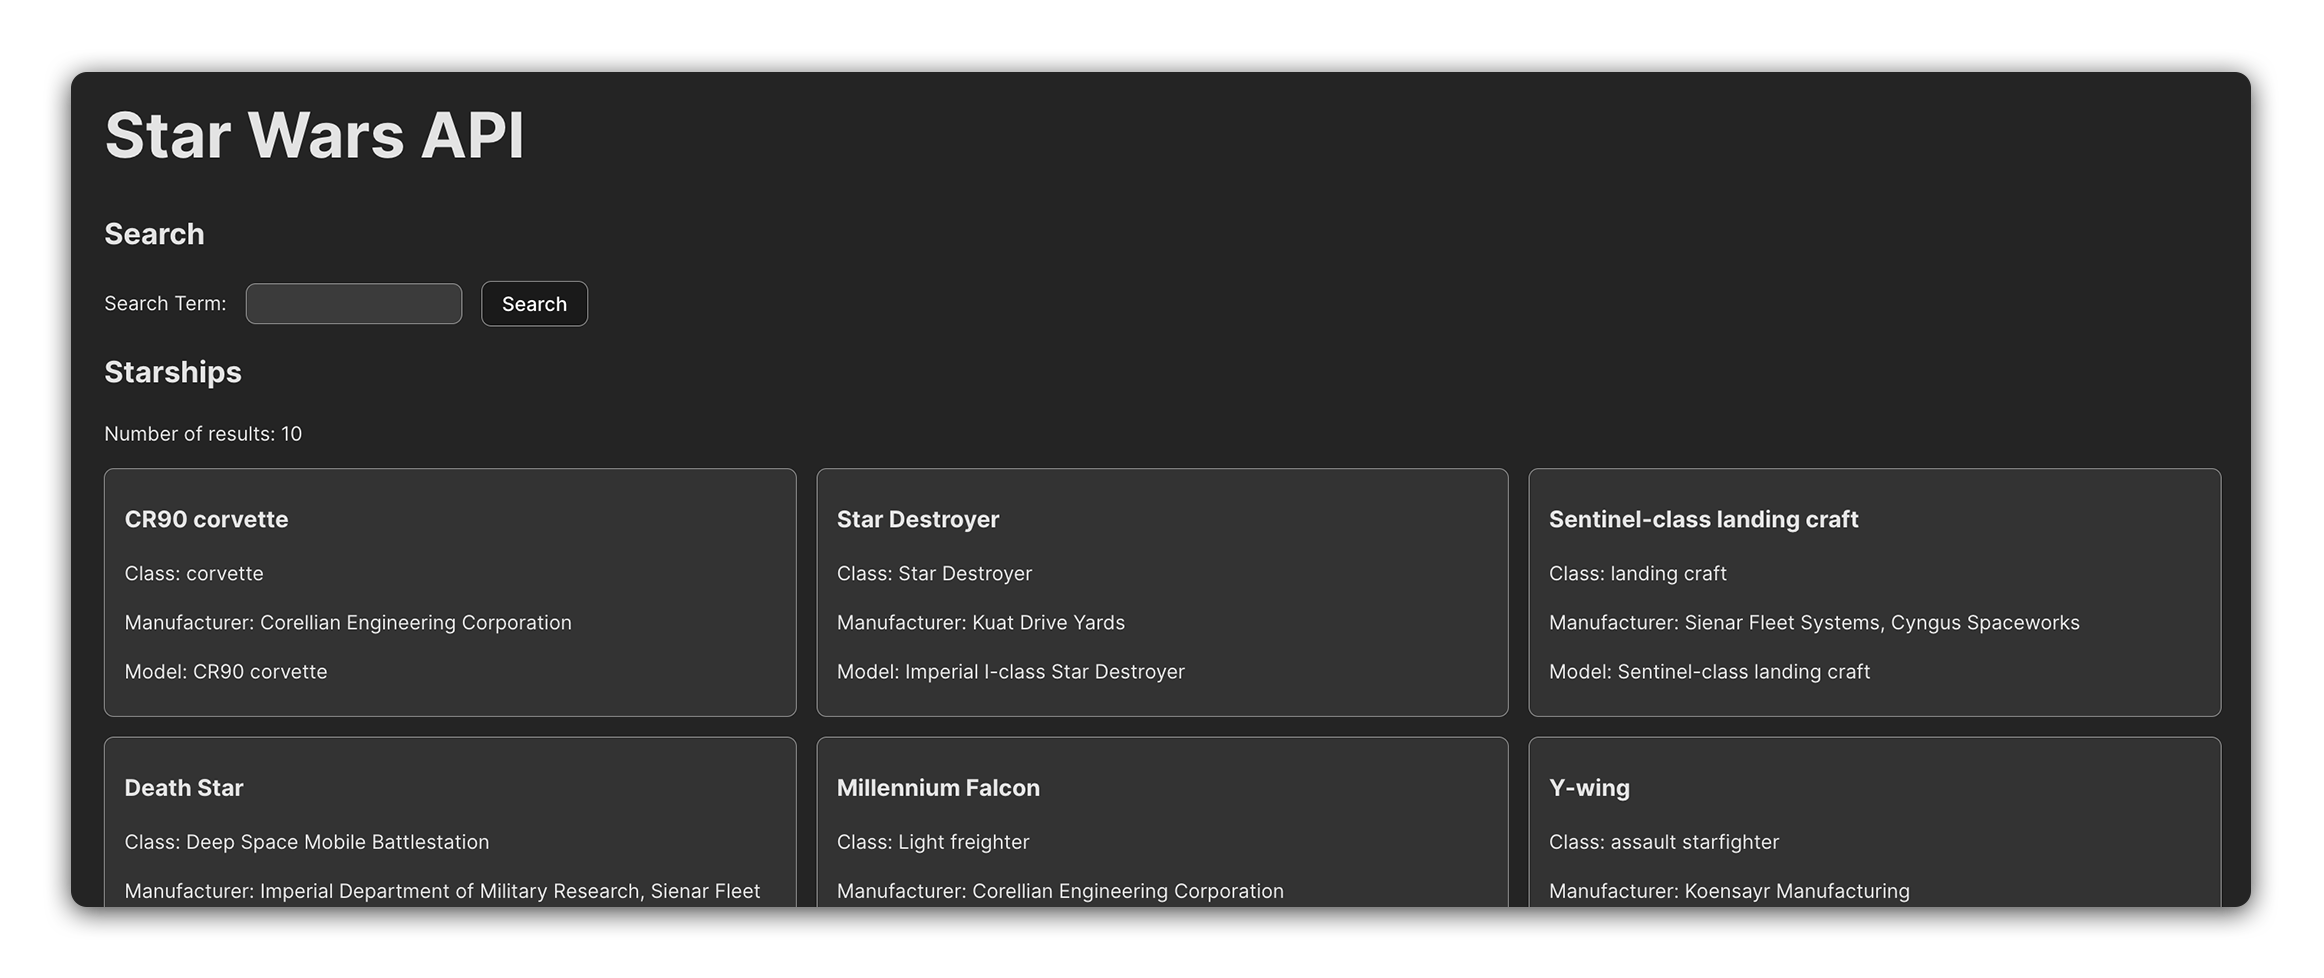Select the Star Destroyer card

pos(1162,592)
